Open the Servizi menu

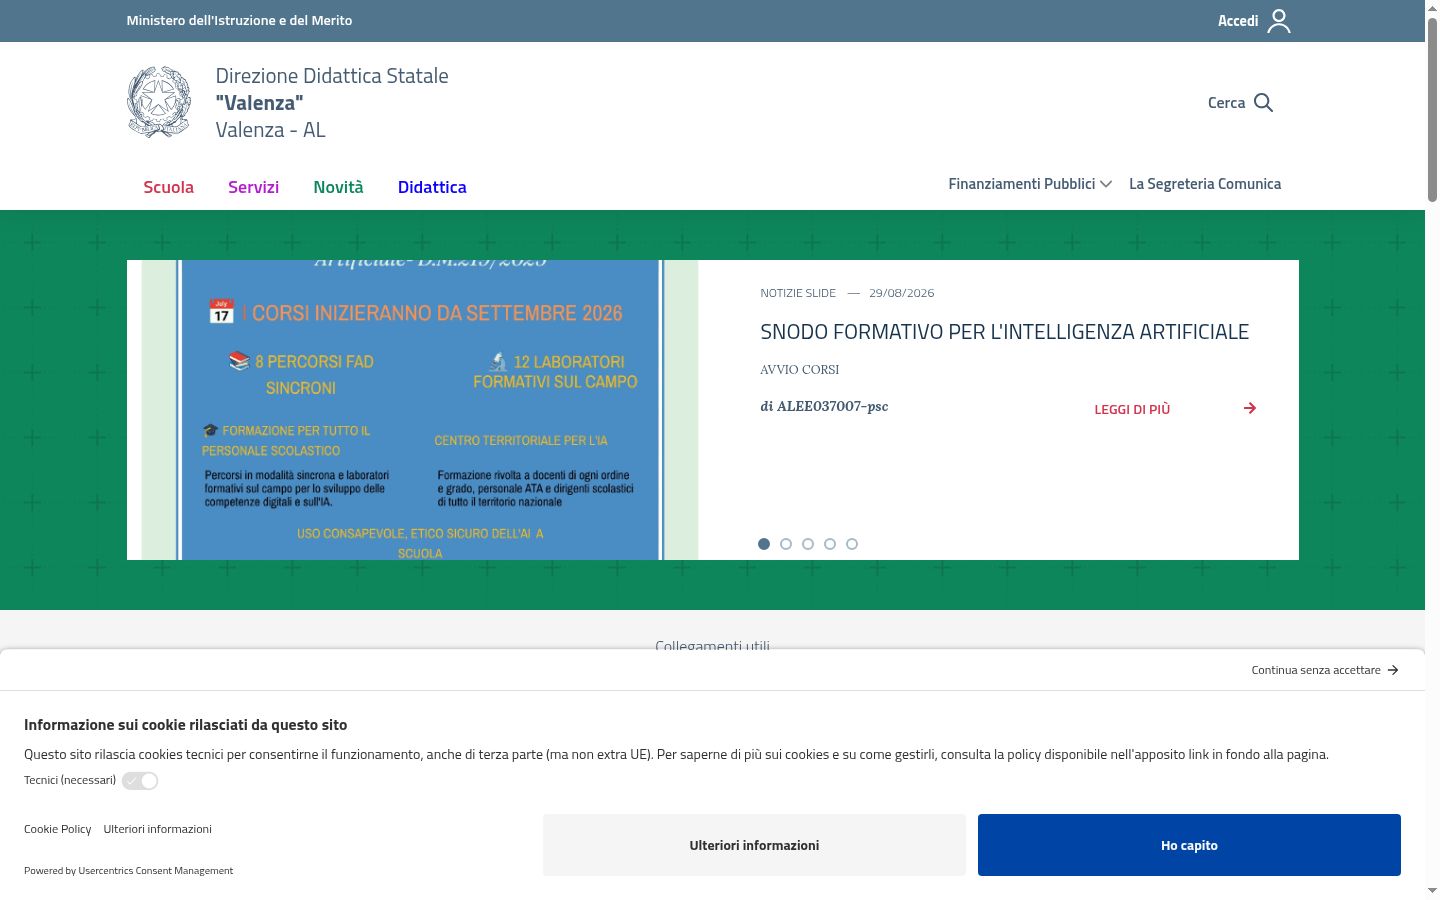pos(254,187)
